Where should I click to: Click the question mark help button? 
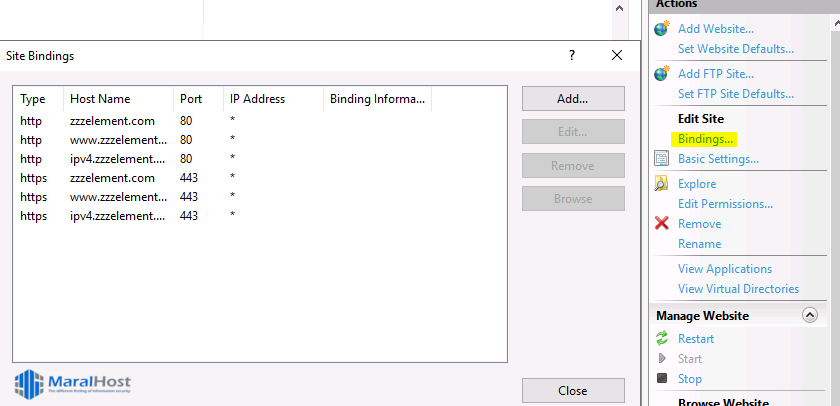click(572, 56)
